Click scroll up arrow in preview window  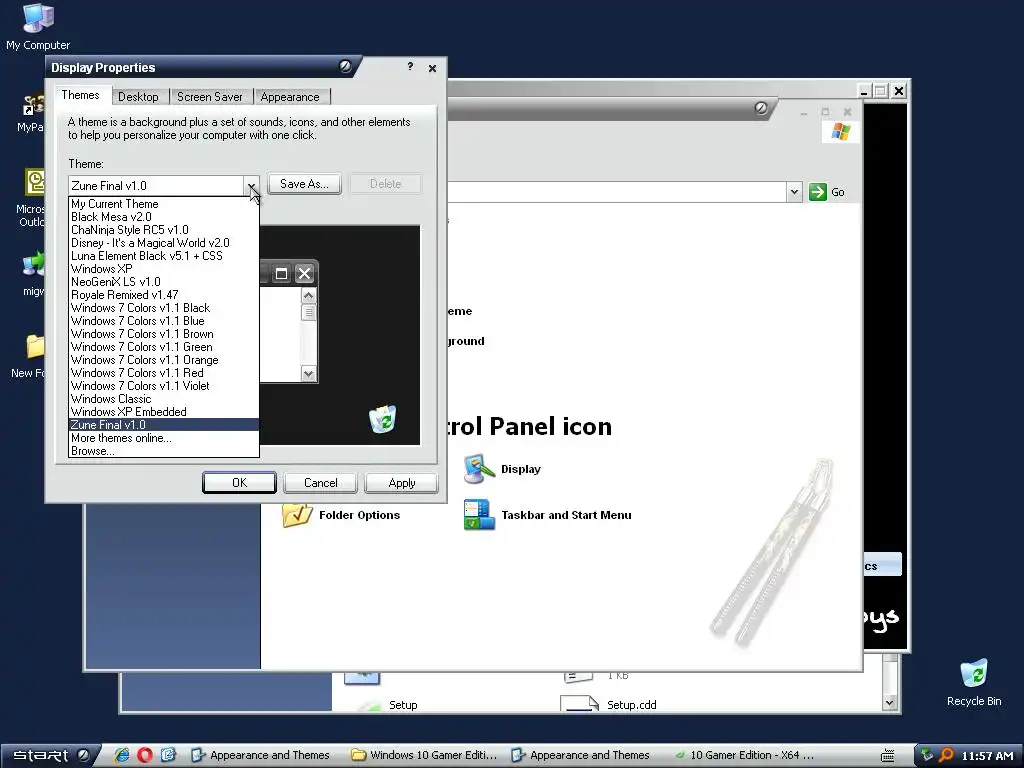click(x=309, y=296)
